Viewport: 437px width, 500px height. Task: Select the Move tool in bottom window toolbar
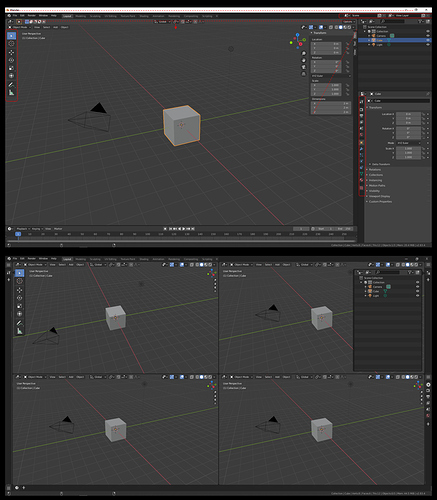tap(20, 290)
